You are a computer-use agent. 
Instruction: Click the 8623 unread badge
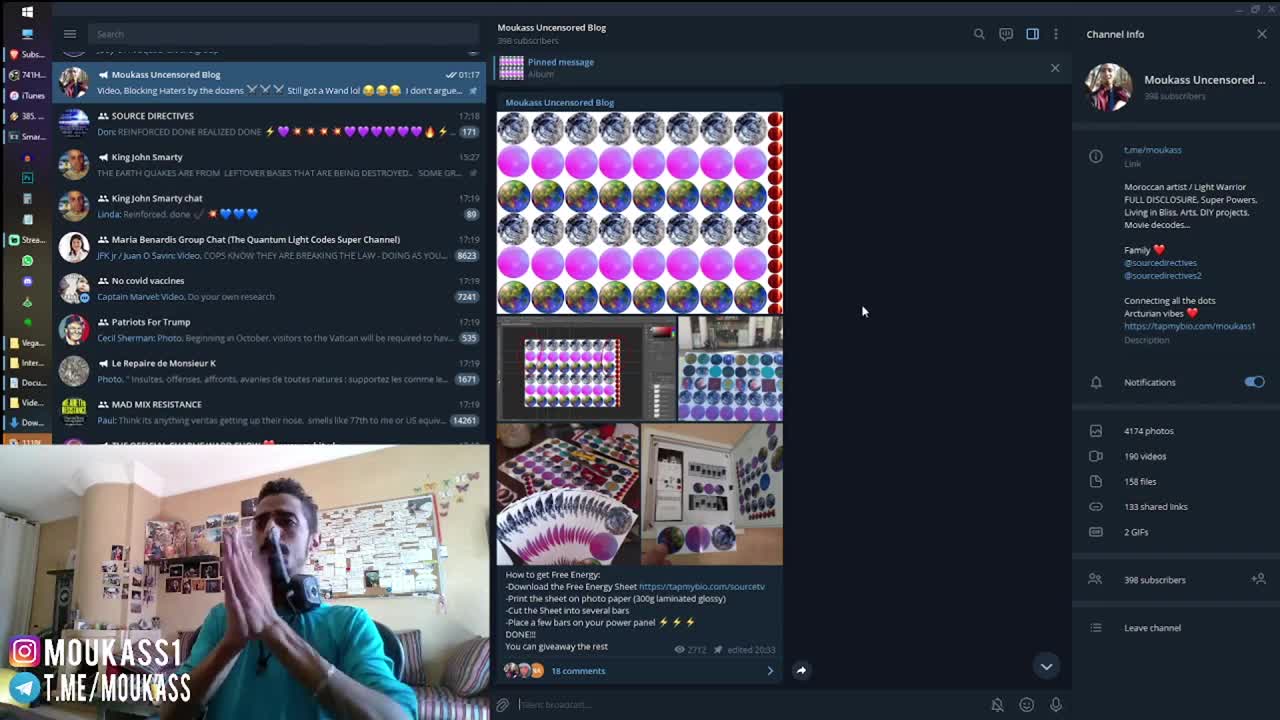point(467,256)
